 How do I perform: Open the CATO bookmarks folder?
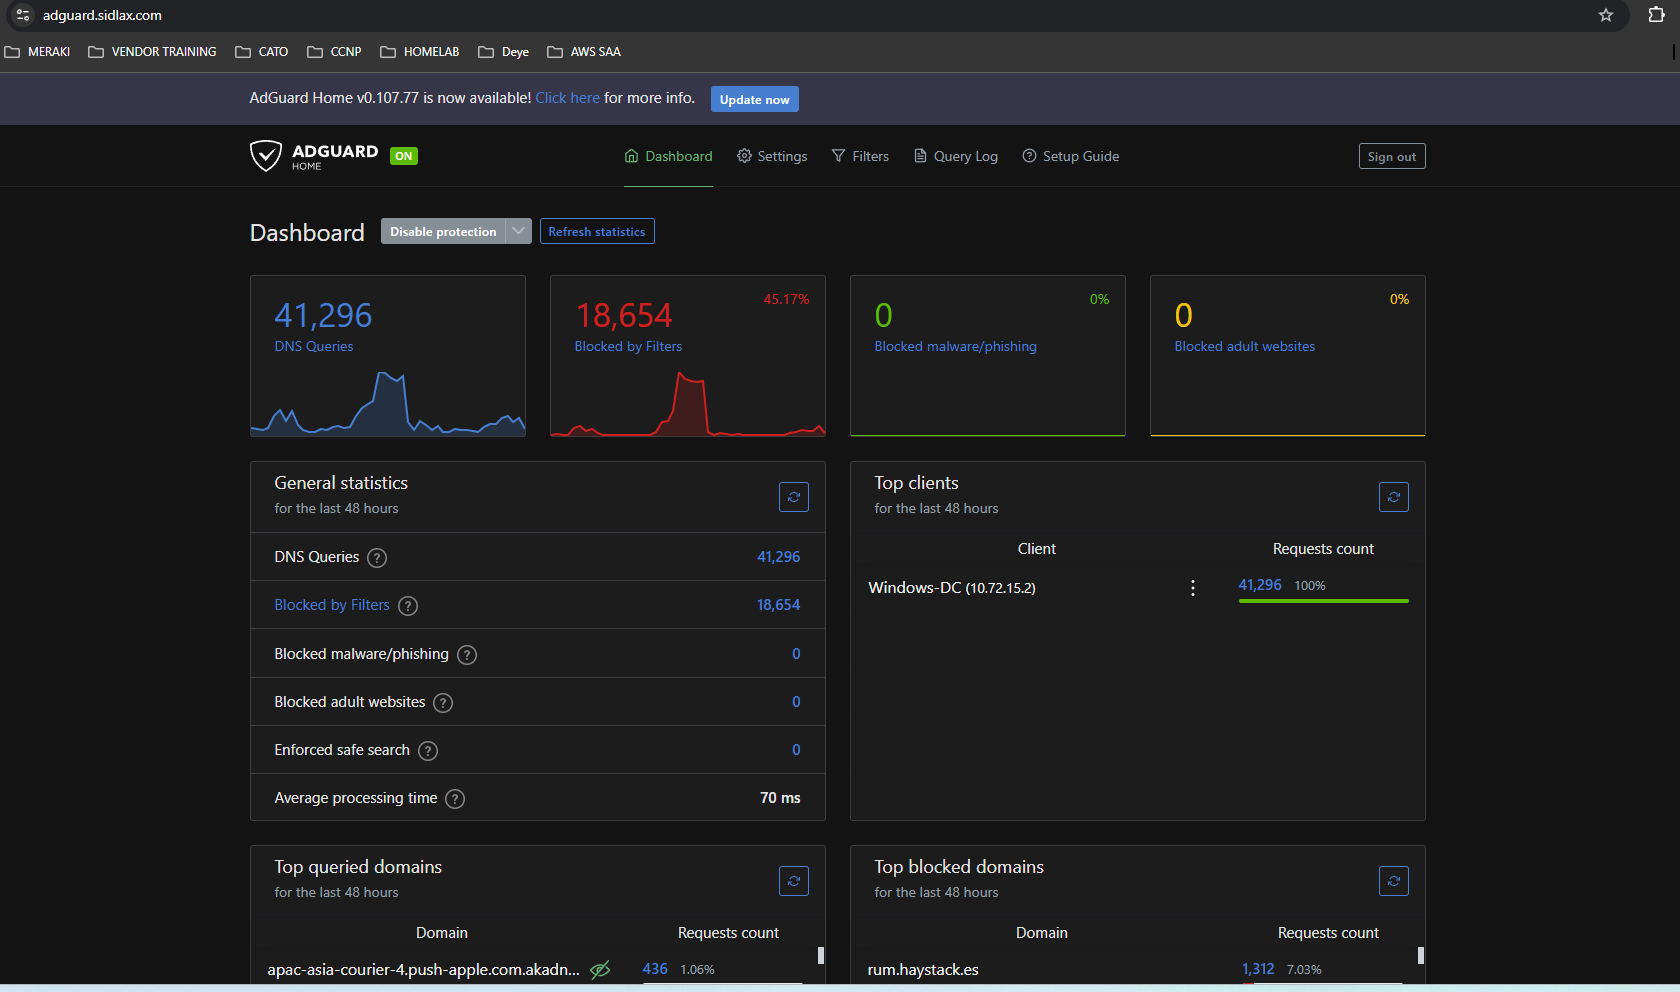261,52
